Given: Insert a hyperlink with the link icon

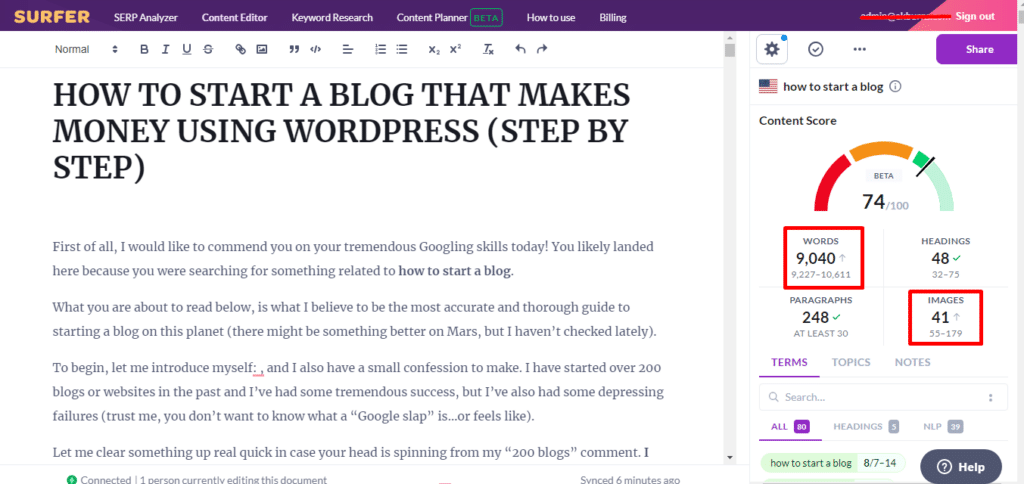Looking at the screenshot, I should click(240, 49).
